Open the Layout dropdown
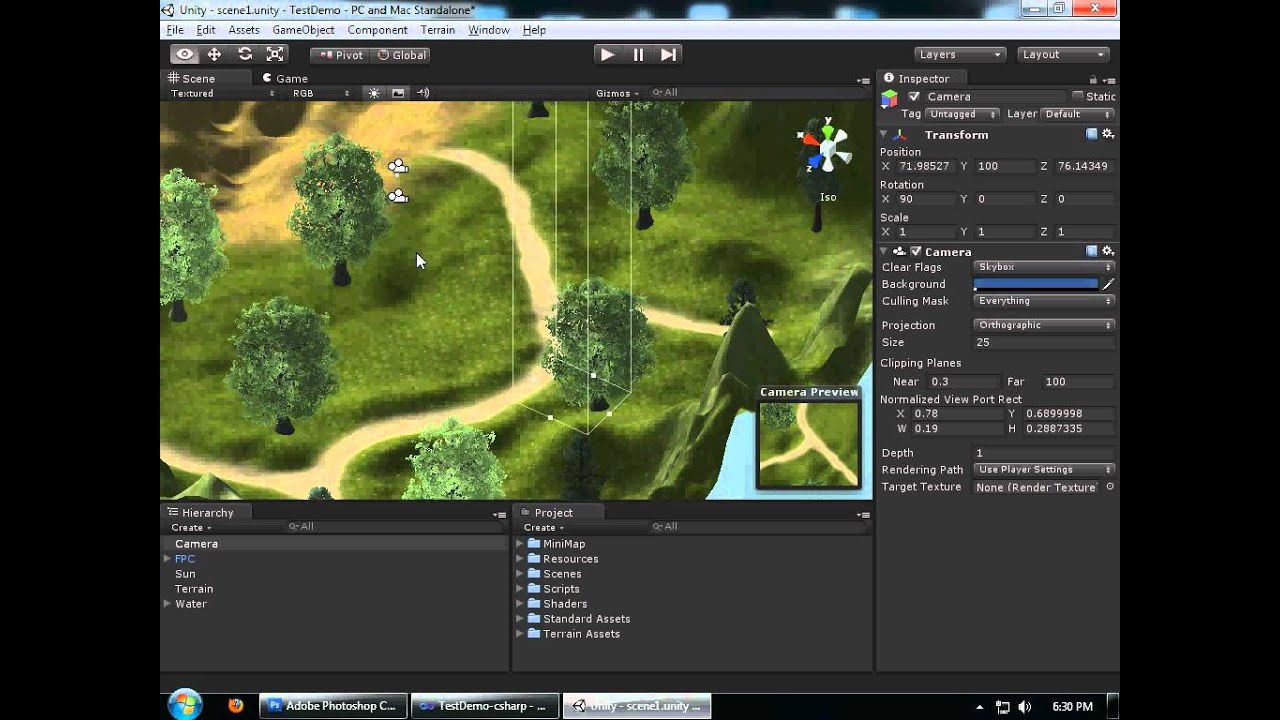Screen dimensions: 1280x720 pyautogui.click(x=1064, y=55)
